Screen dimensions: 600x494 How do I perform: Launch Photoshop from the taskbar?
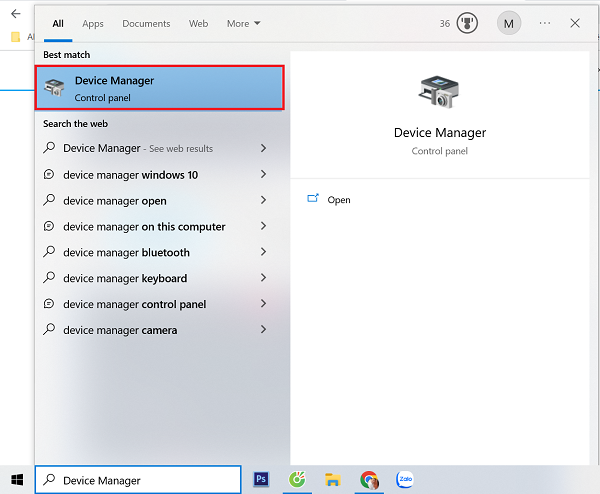pyautogui.click(x=262, y=480)
